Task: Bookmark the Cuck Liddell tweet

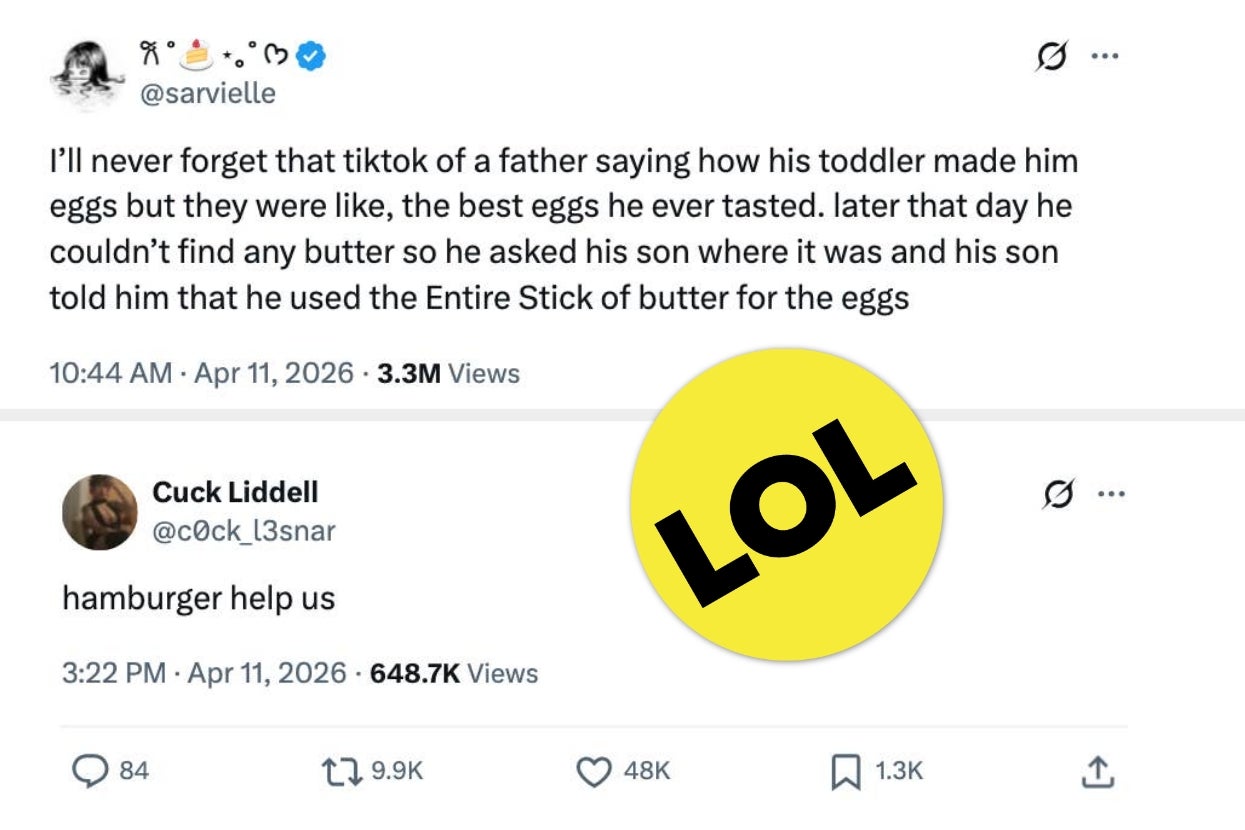Action: point(846,770)
